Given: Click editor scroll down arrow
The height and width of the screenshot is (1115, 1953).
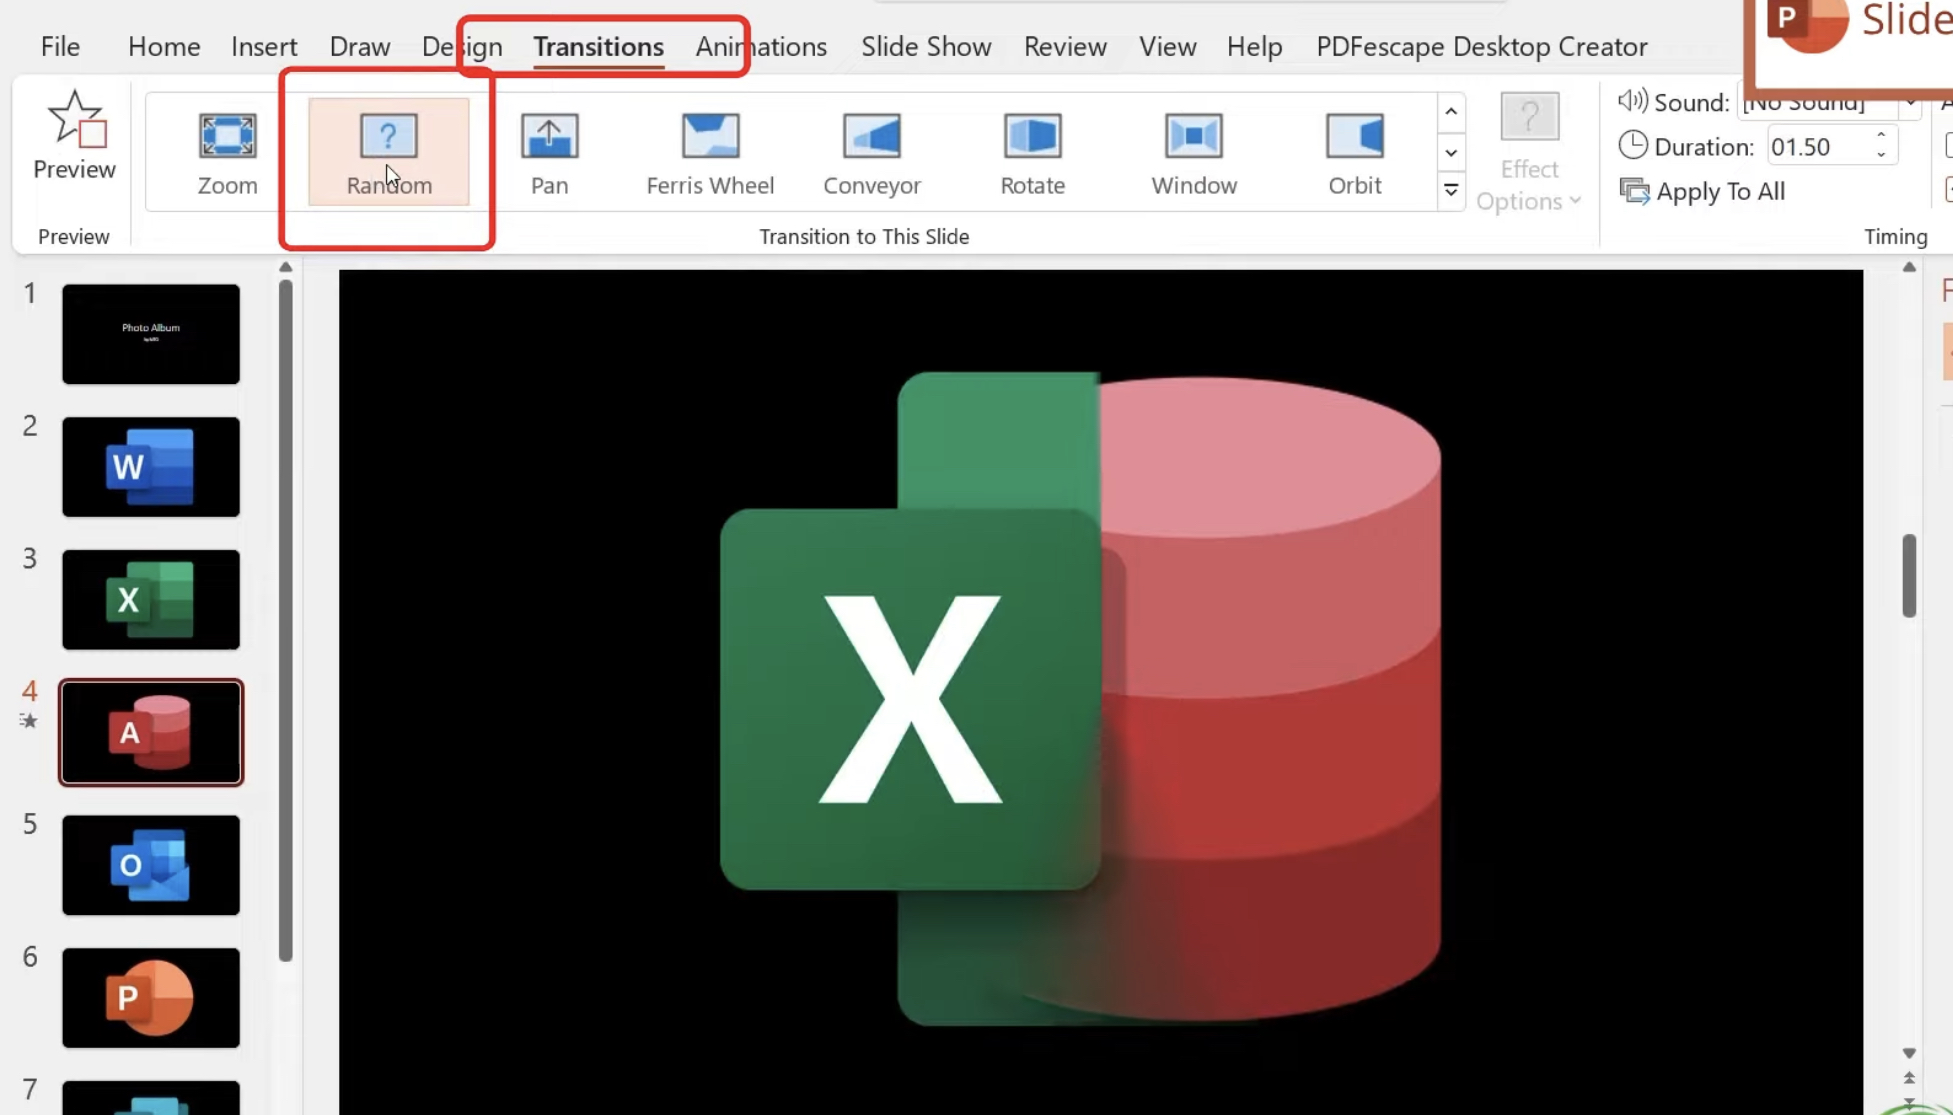Looking at the screenshot, I should click(1909, 1053).
